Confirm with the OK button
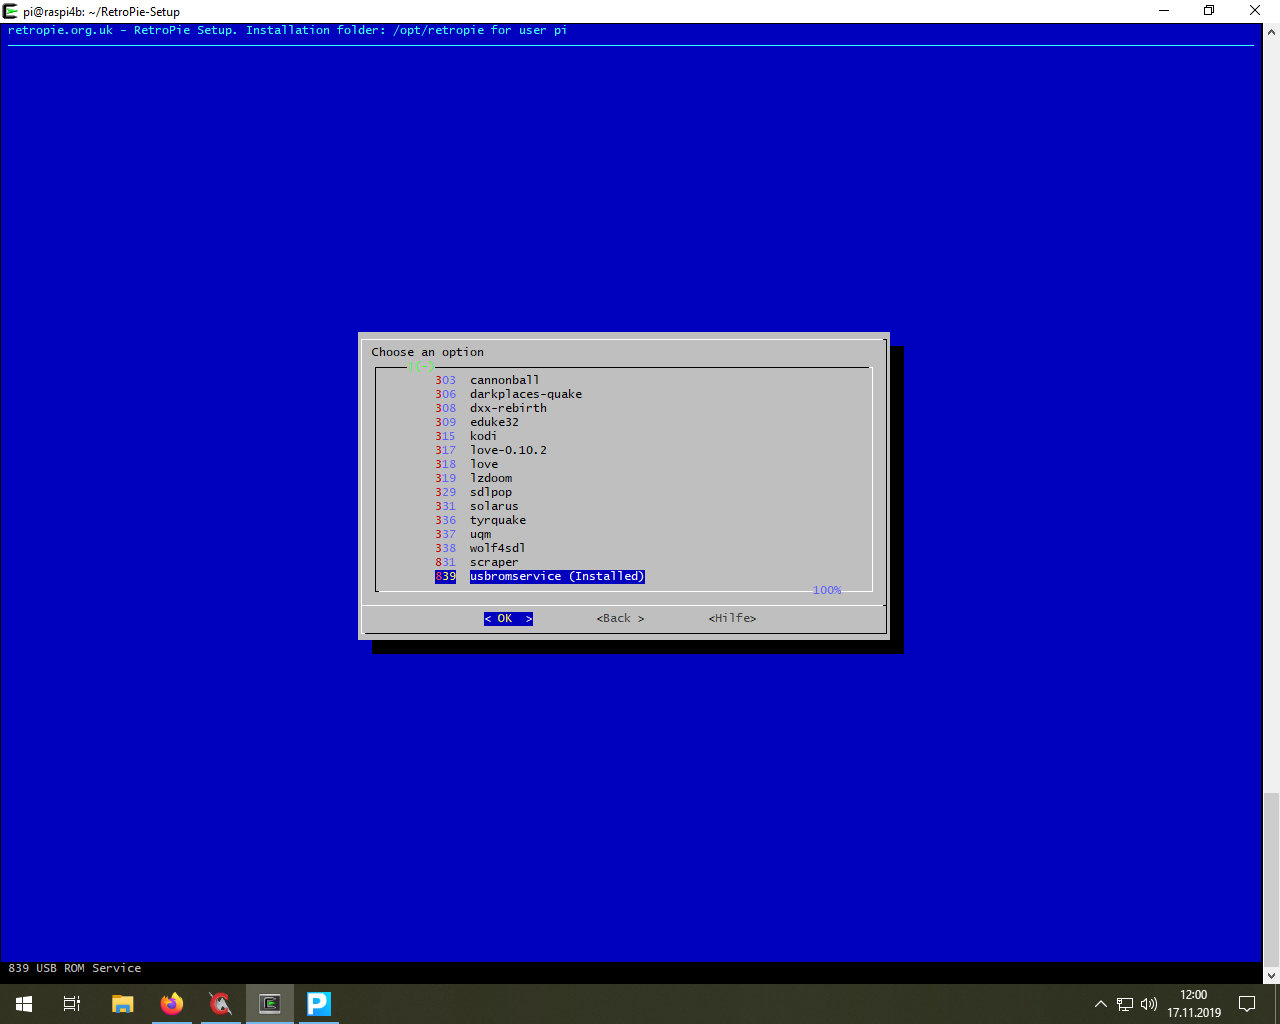1280x1024 pixels. (508, 618)
